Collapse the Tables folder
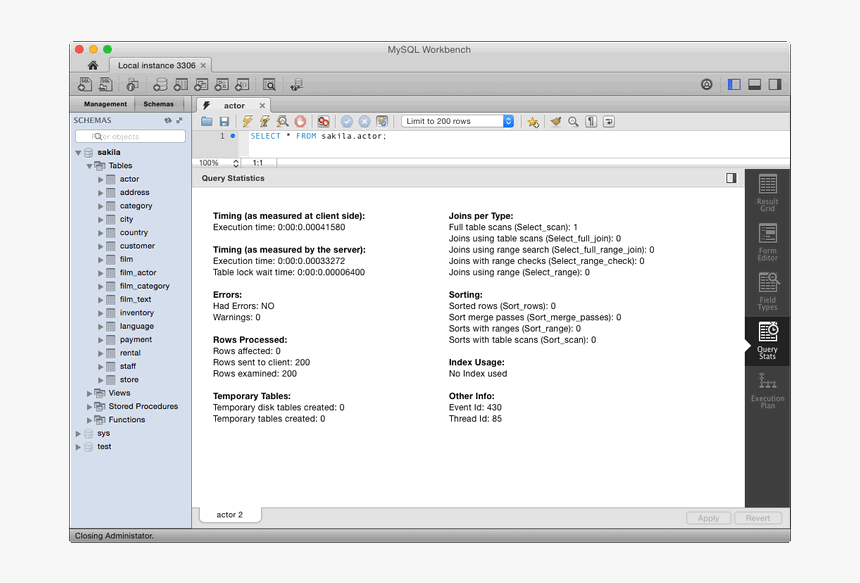This screenshot has height=583, width=860. coord(89,166)
